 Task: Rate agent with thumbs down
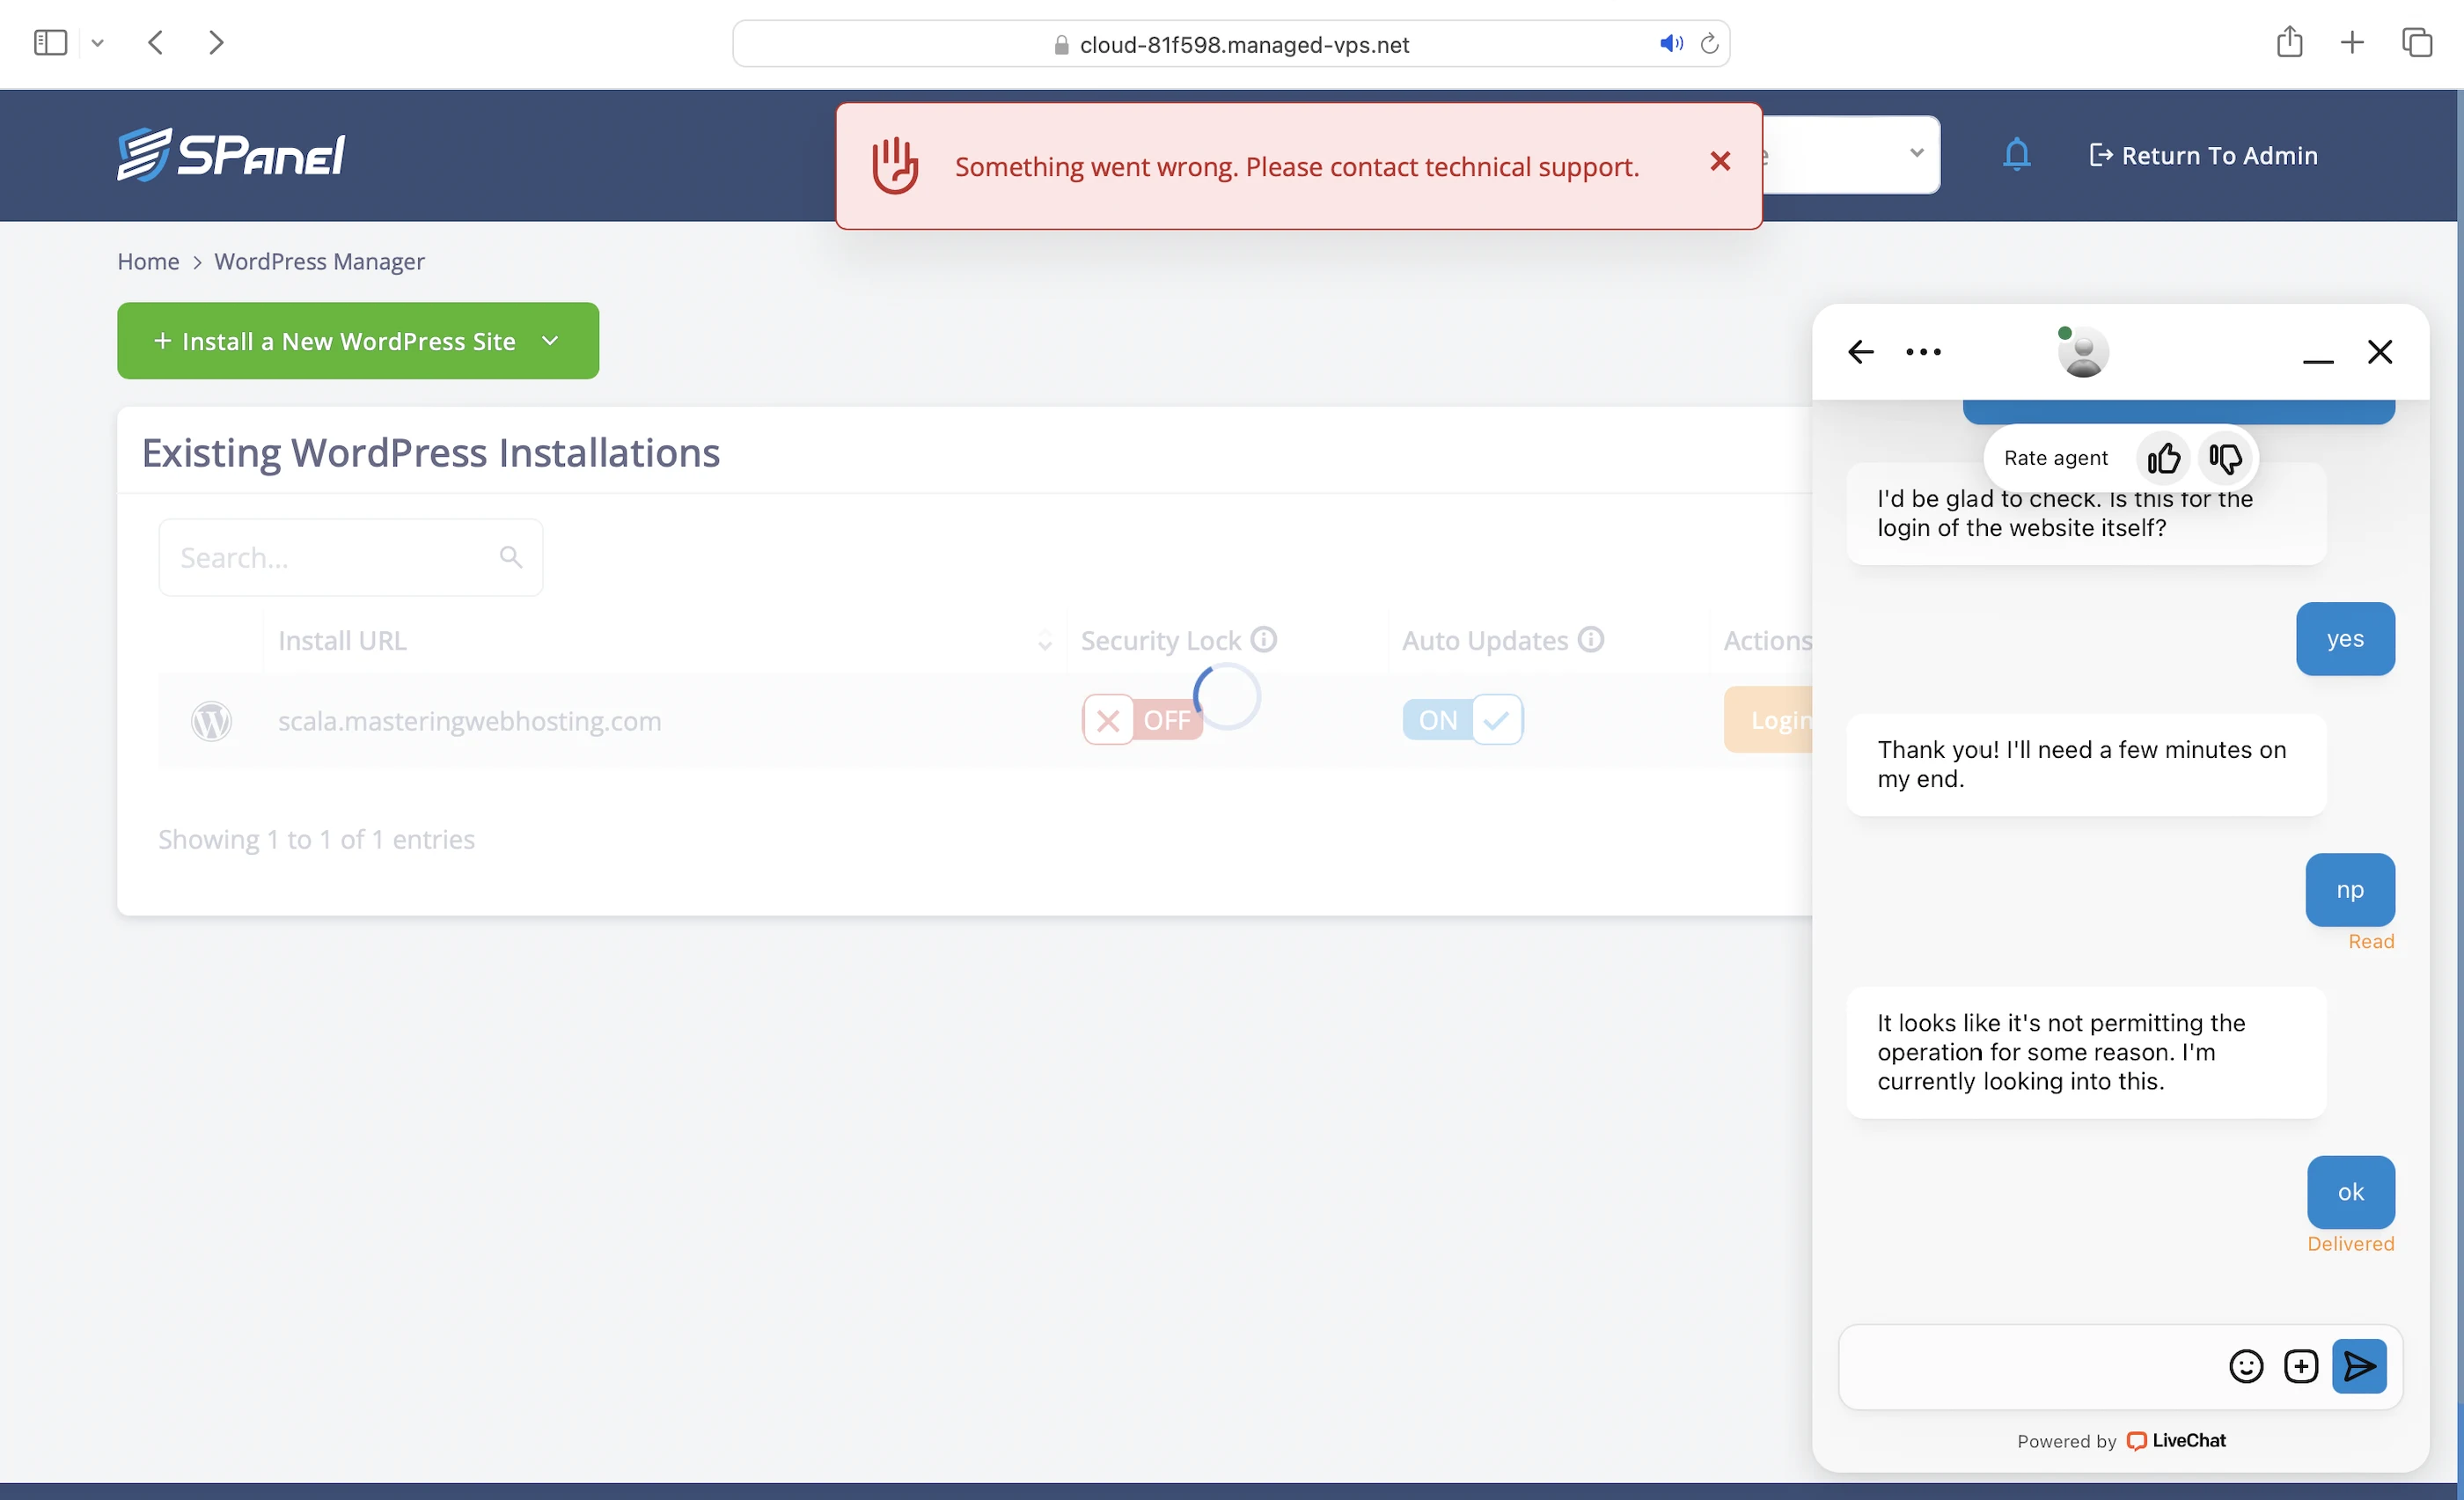click(x=2225, y=458)
